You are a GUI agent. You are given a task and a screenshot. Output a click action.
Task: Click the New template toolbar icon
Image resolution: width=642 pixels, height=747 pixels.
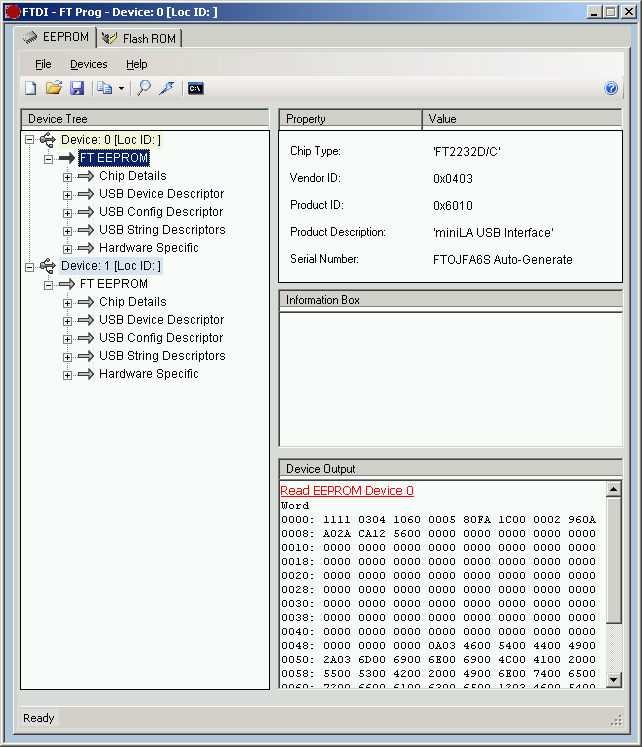30,88
